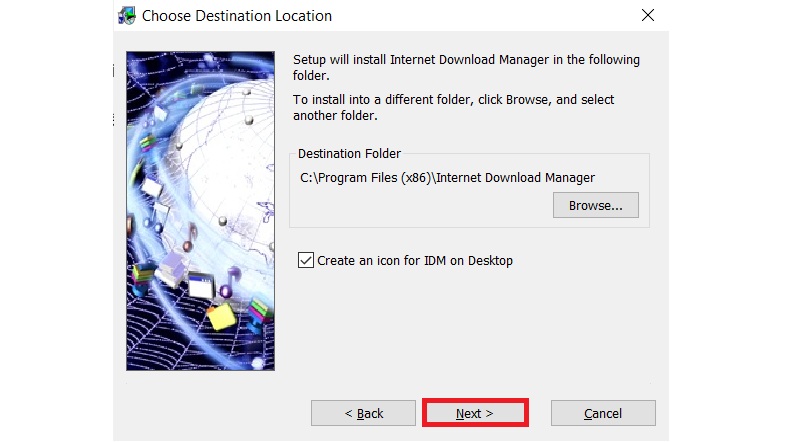
Task: Click the 'To install into a different folder' instruction text
Action: click(453, 107)
